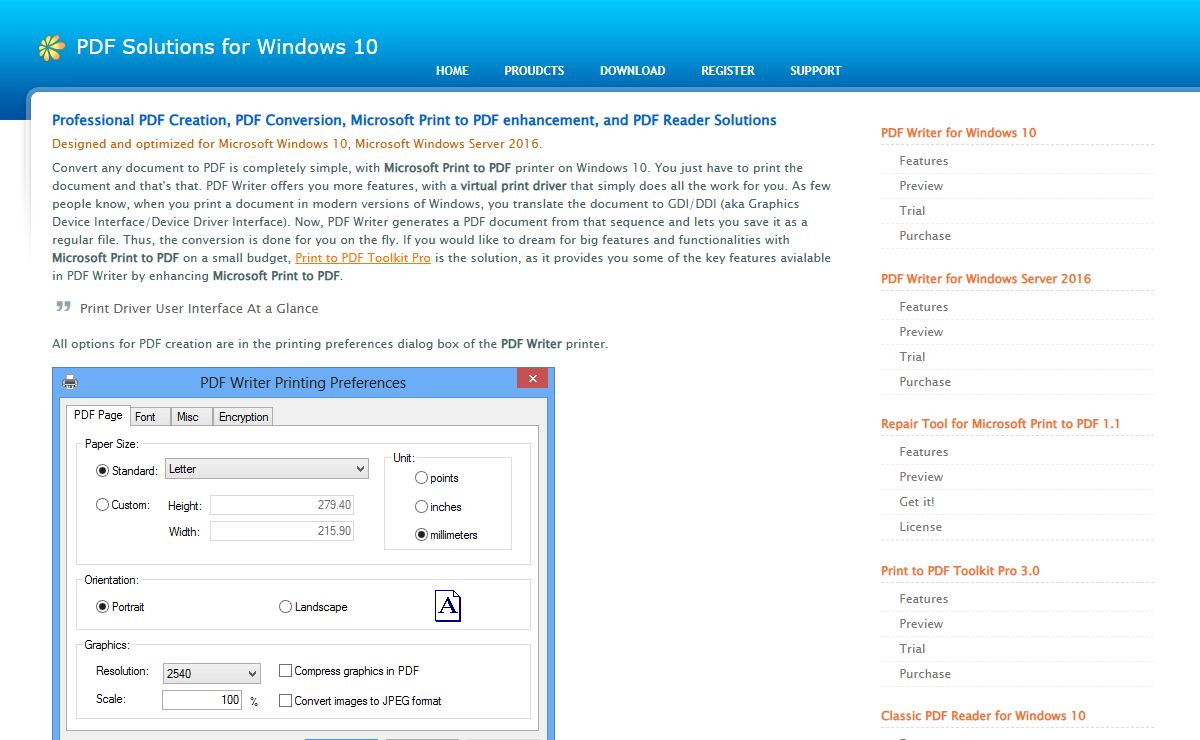Click Trial under Print to PDF Toolkit Pro
Viewport: 1200px width, 740px height.
pyautogui.click(x=912, y=649)
